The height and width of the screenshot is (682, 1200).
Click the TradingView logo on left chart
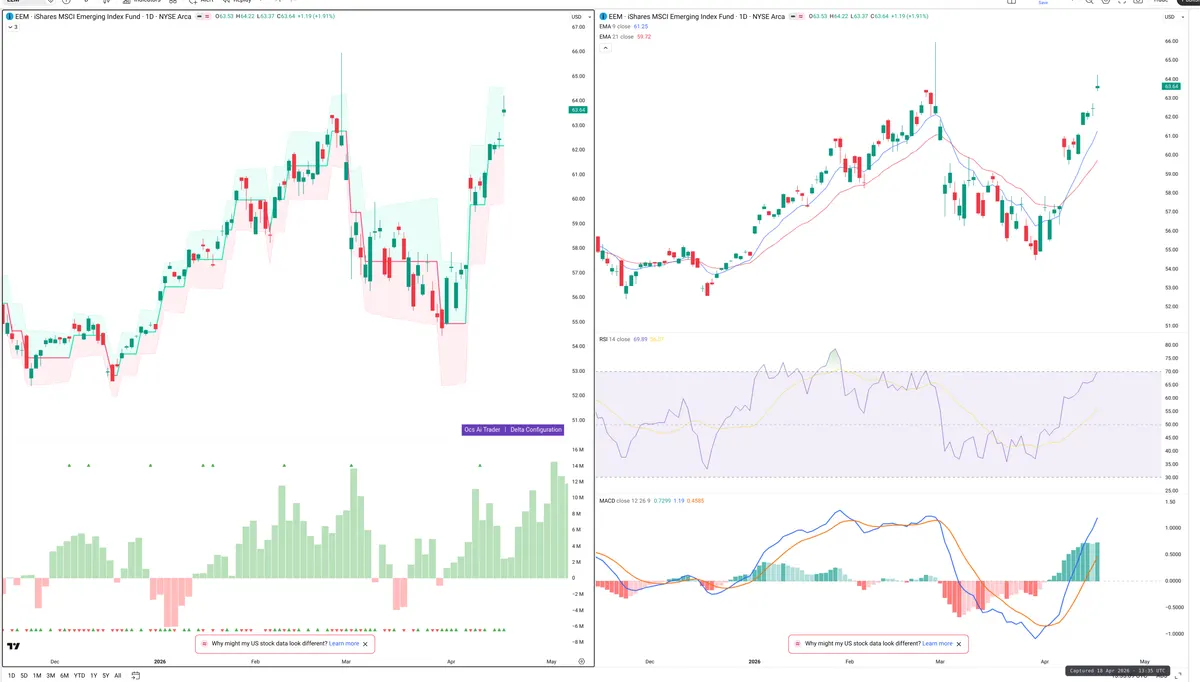(x=14, y=647)
